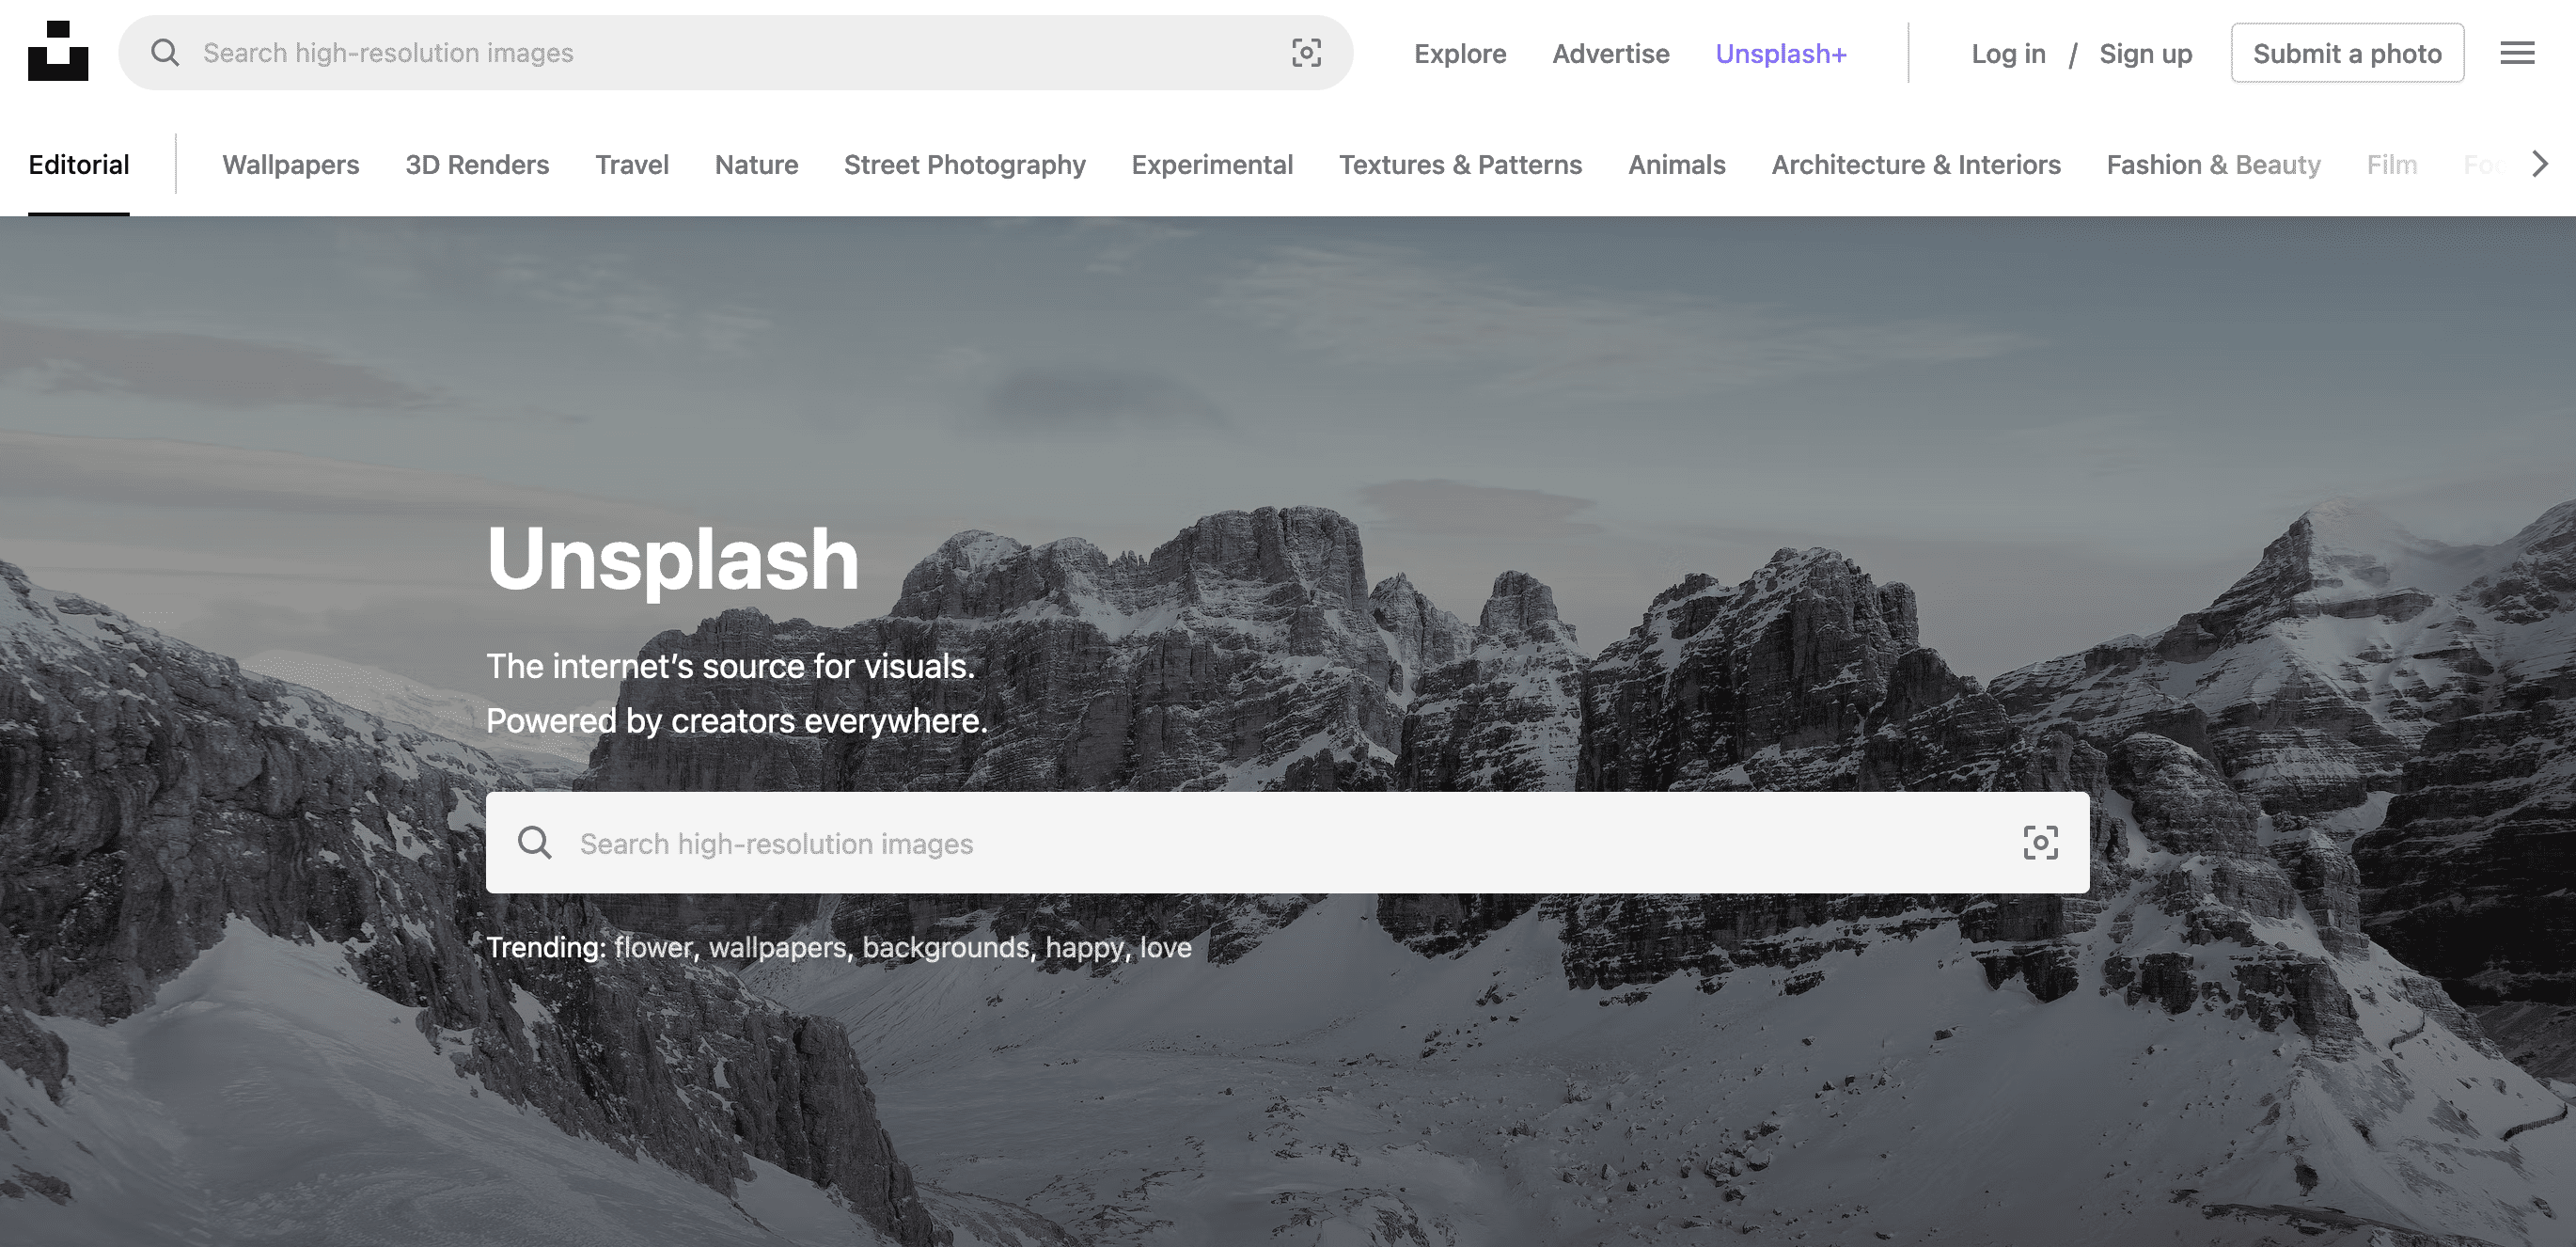
Task: Click the visual search icon in hero search box
Action: click(2040, 843)
